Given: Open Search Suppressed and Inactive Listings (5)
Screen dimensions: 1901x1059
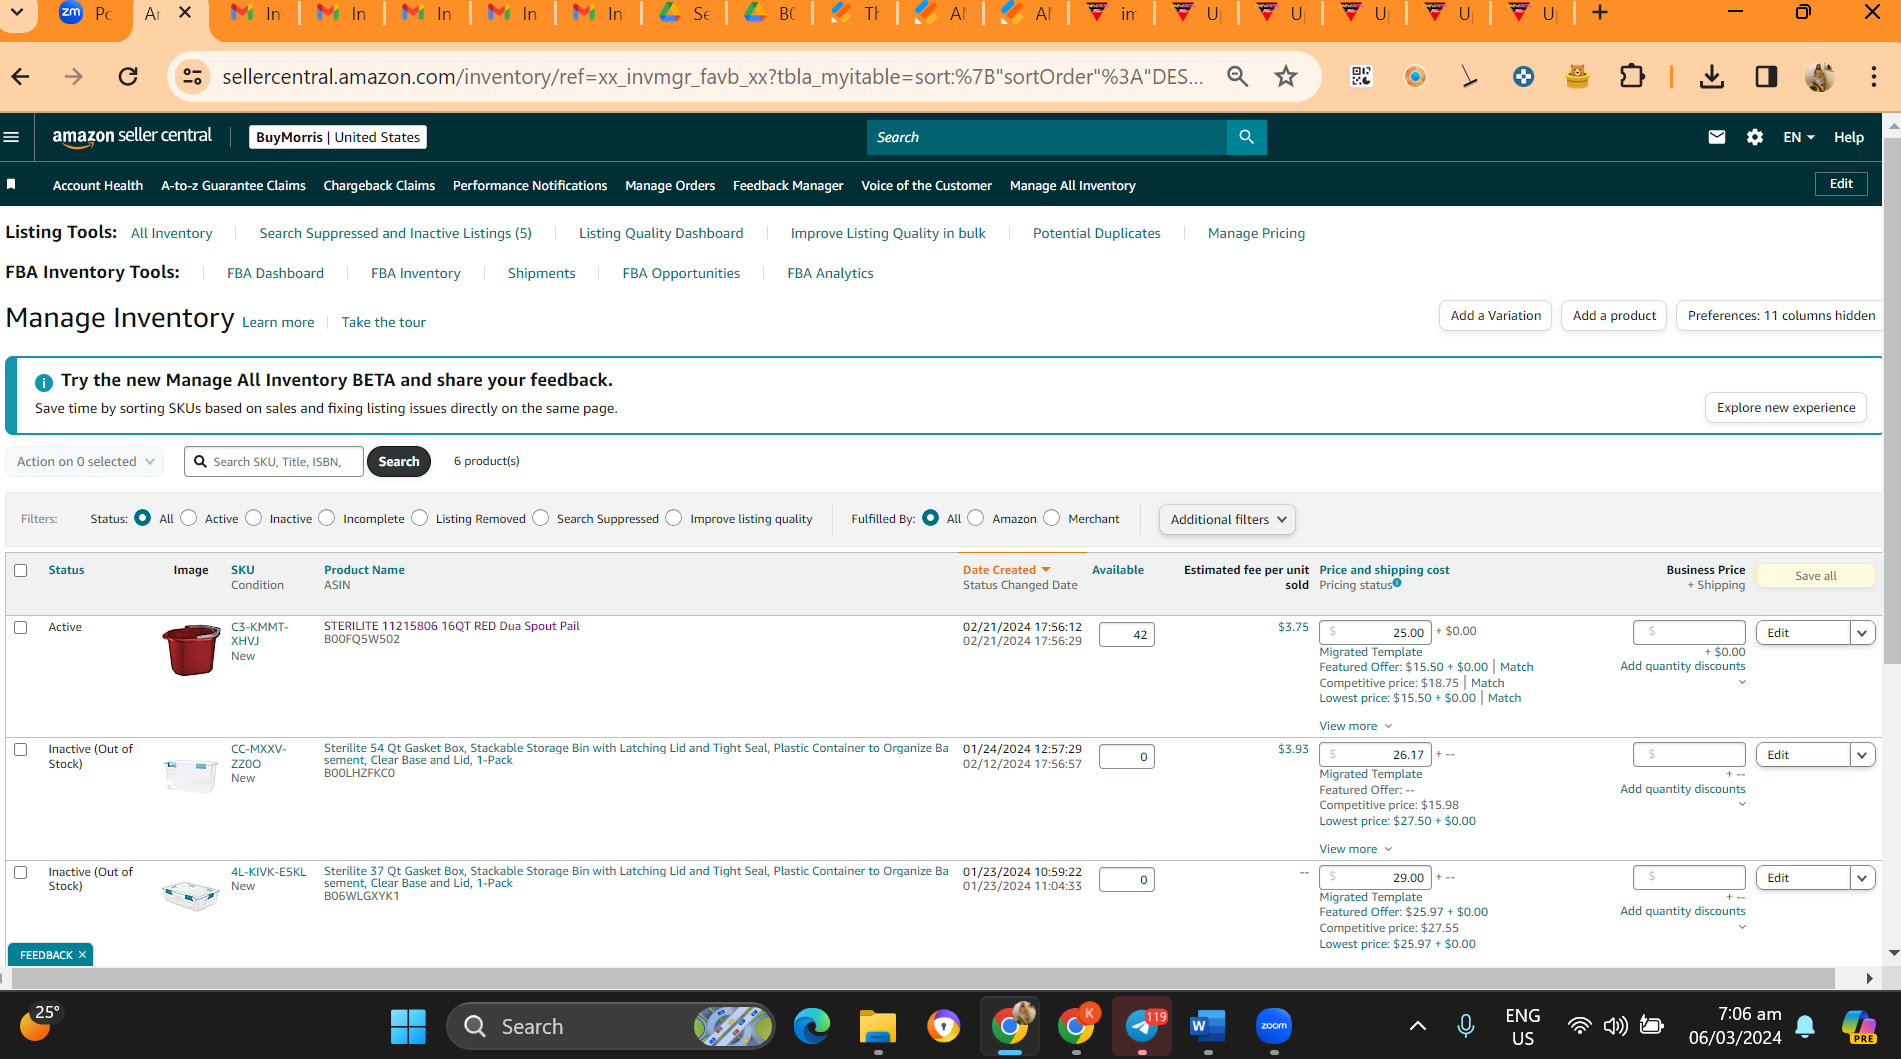Looking at the screenshot, I should pyautogui.click(x=396, y=233).
